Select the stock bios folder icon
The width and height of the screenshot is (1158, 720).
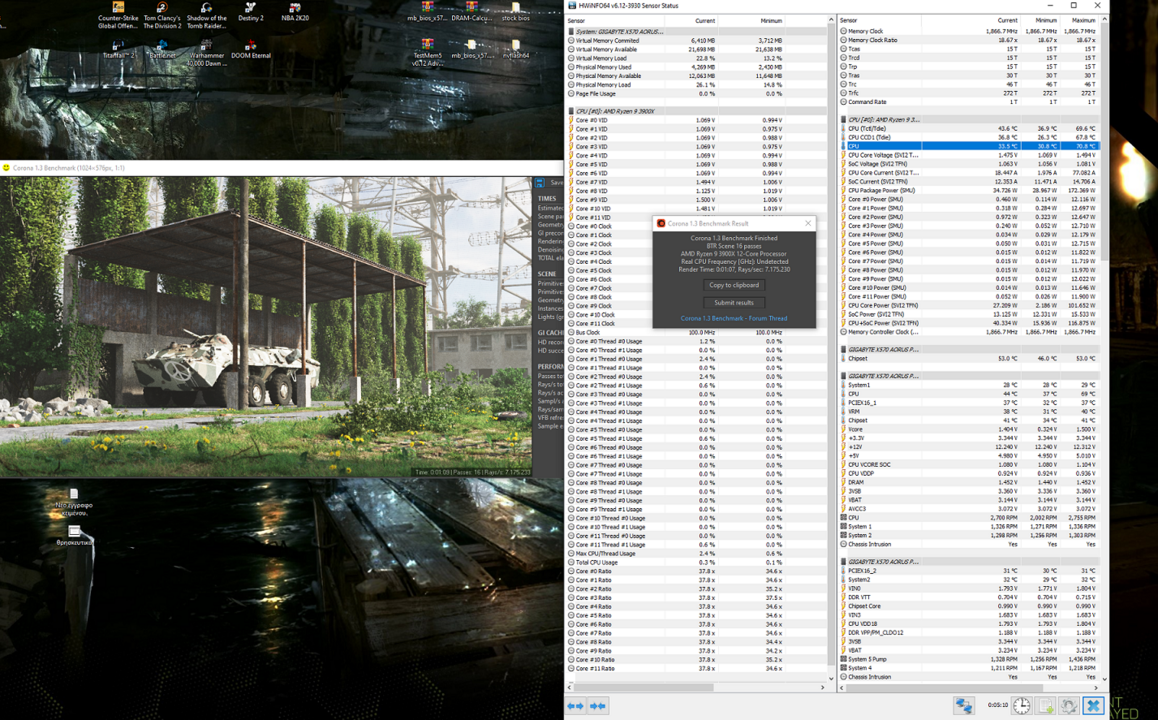pyautogui.click(x=515, y=12)
